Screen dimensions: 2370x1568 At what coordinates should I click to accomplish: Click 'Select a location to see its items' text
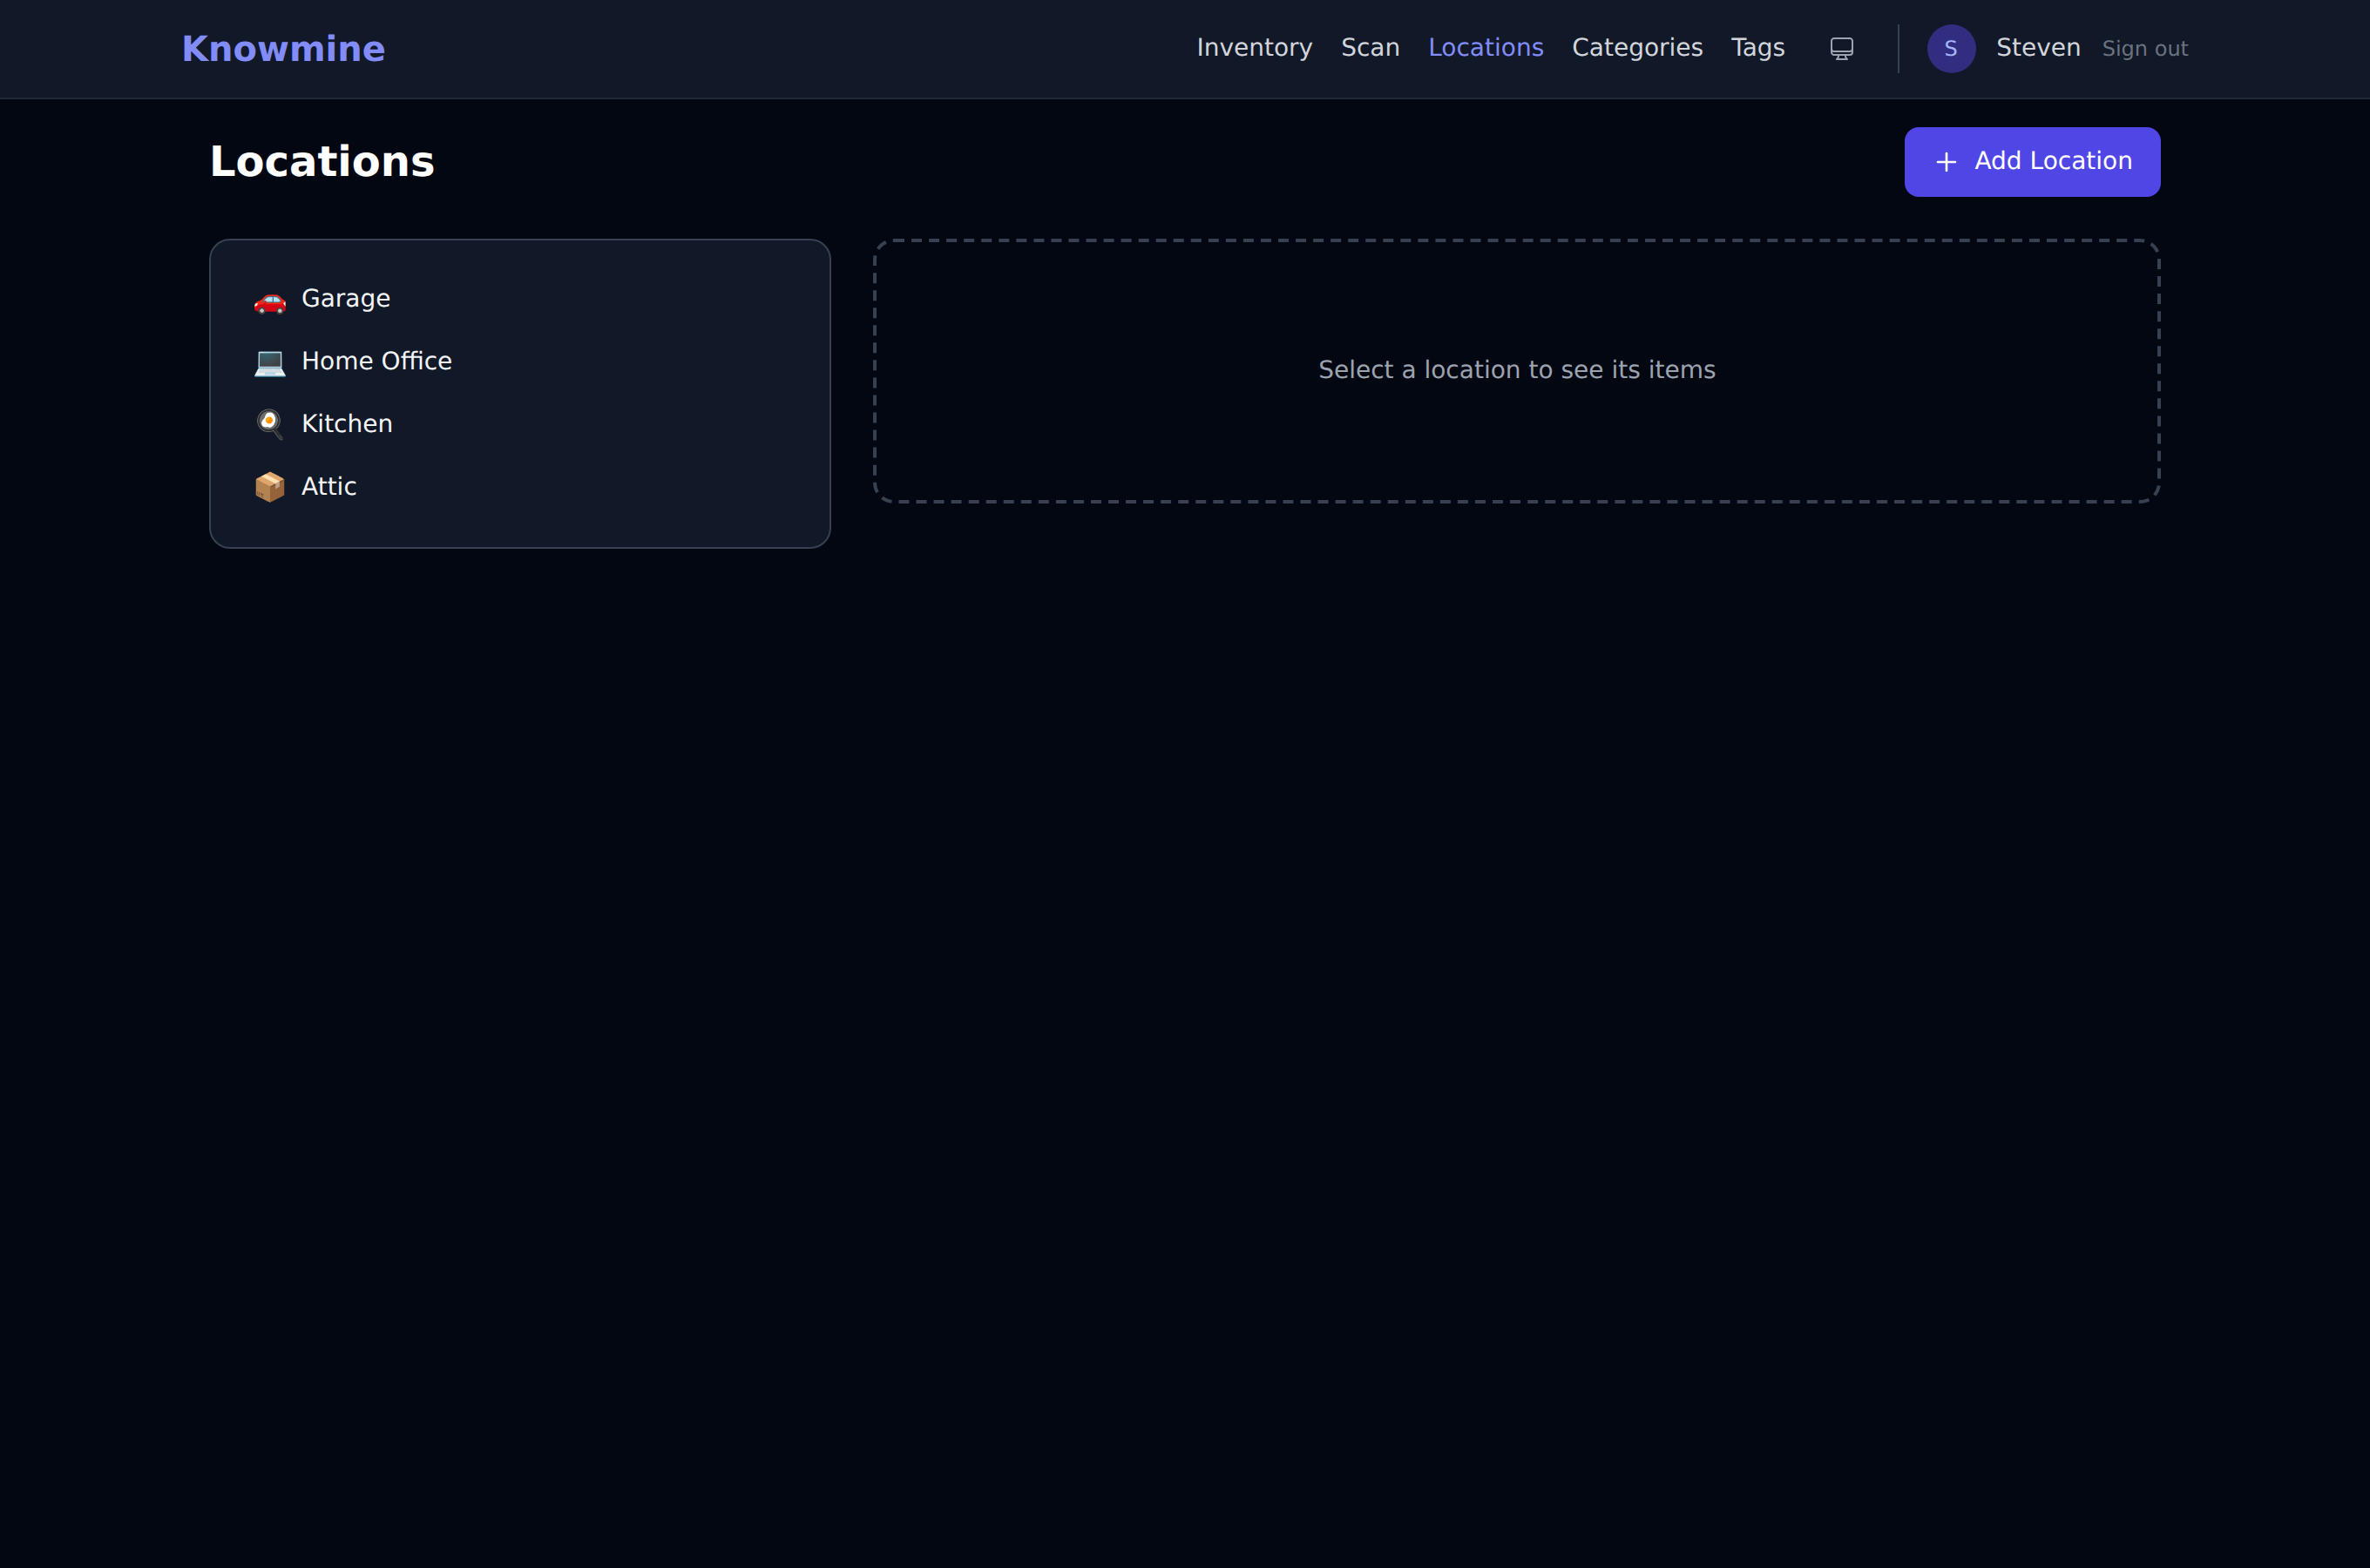pos(1516,370)
